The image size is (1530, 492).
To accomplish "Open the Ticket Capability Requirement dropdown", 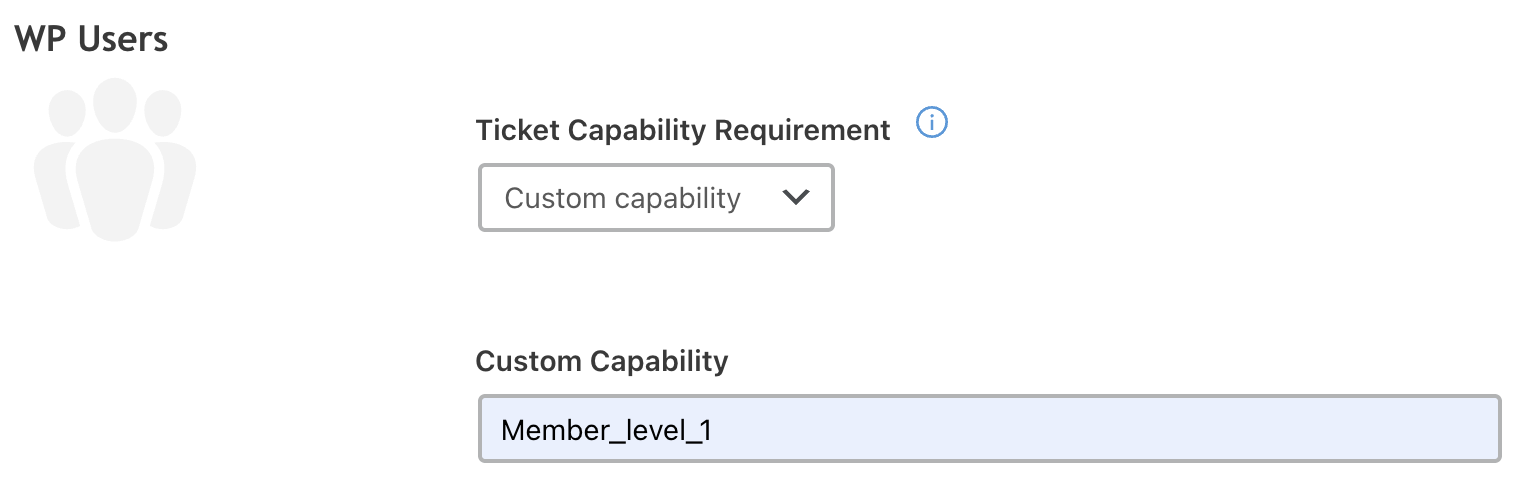I will pyautogui.click(x=656, y=198).
